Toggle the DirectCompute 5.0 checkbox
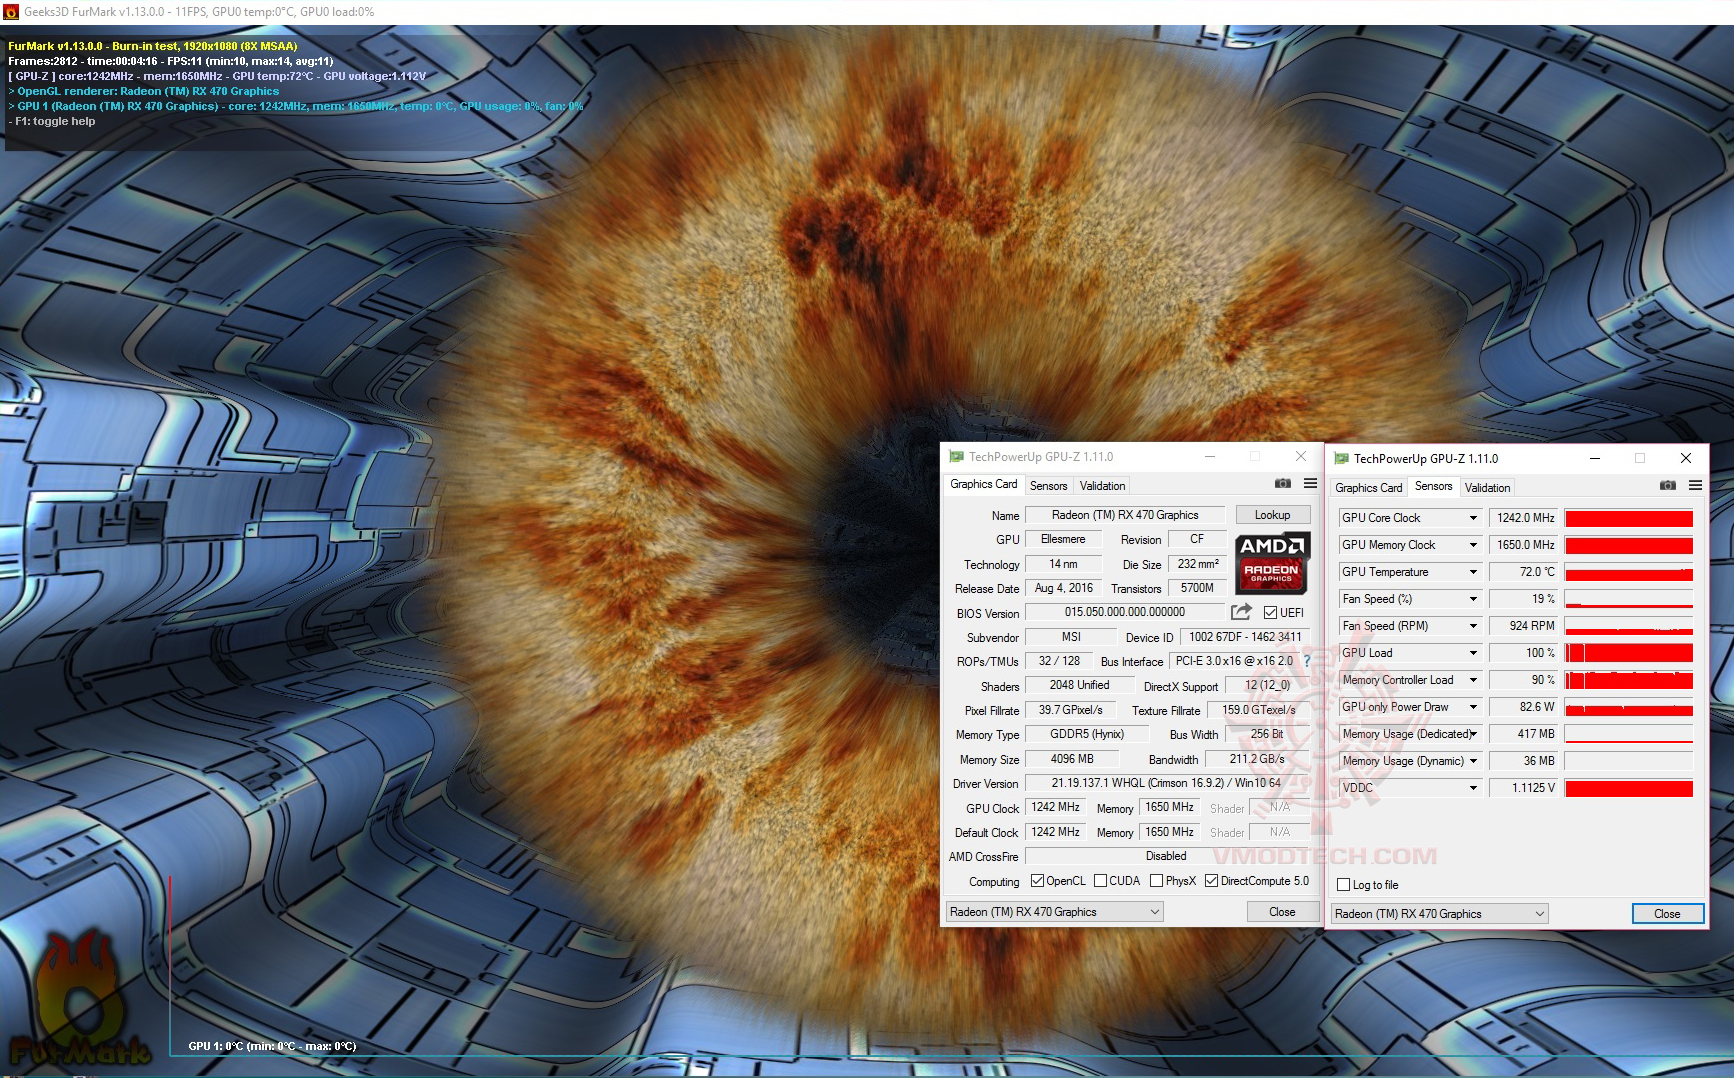Screen dimensions: 1734x1078 coord(1211,881)
